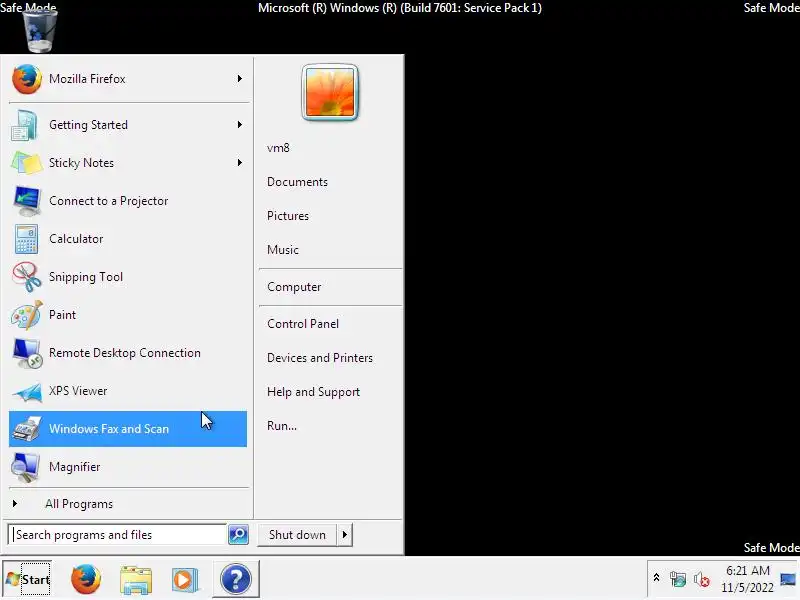
Task: Open the XPS Viewer icon
Action: [x=27, y=391]
